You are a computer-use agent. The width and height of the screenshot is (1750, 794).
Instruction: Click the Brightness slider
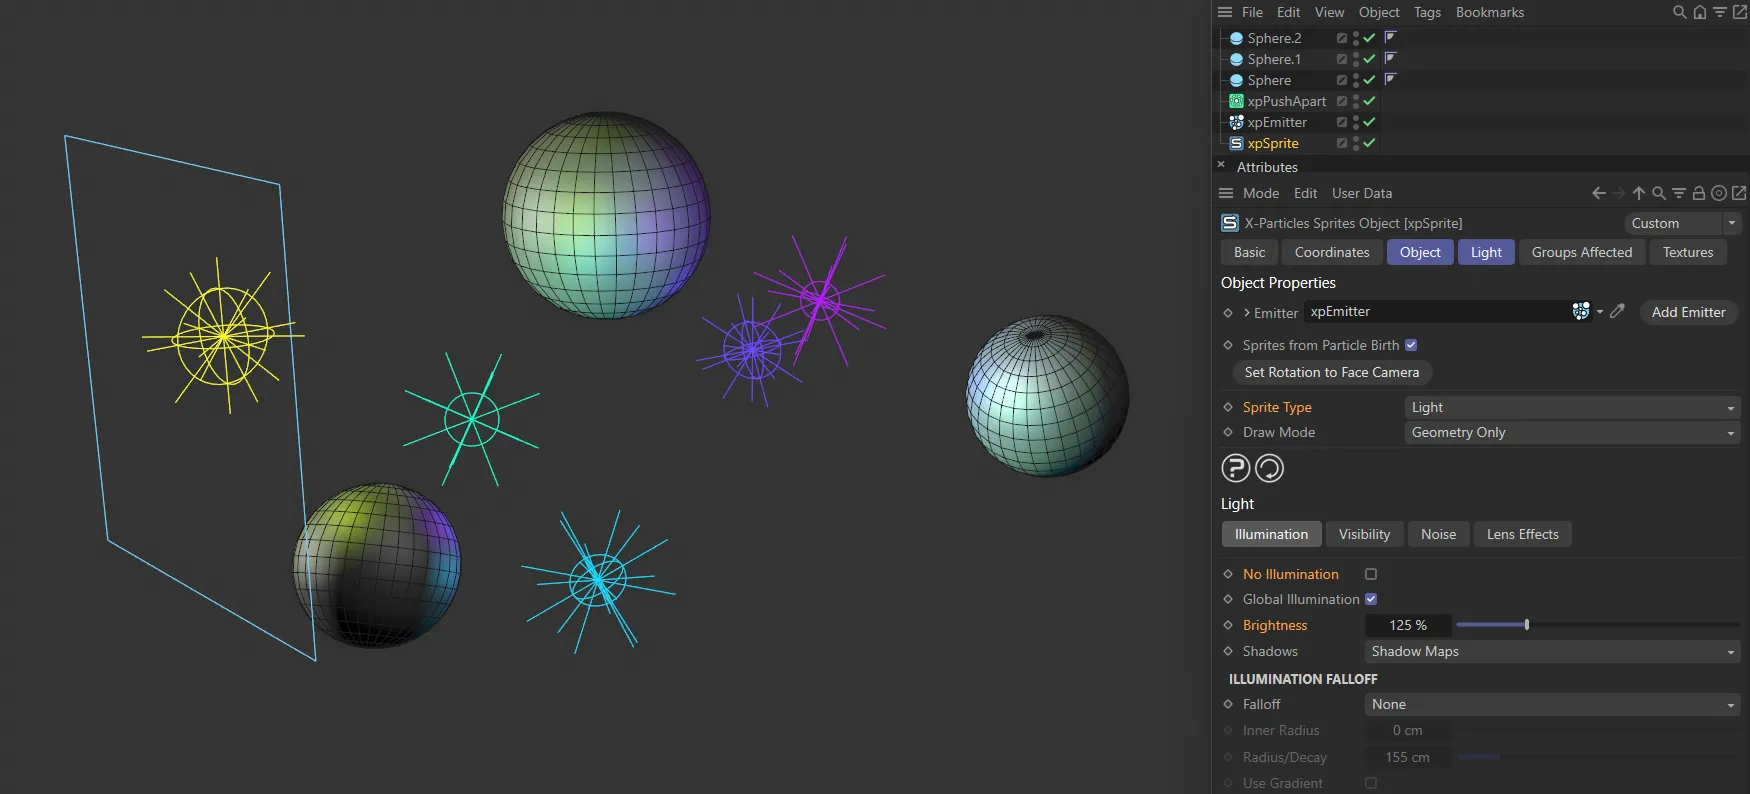point(1597,625)
